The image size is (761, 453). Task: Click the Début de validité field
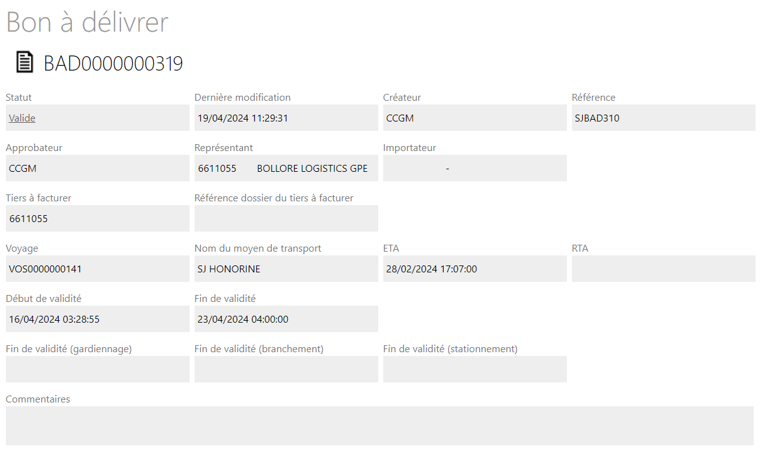[97, 319]
